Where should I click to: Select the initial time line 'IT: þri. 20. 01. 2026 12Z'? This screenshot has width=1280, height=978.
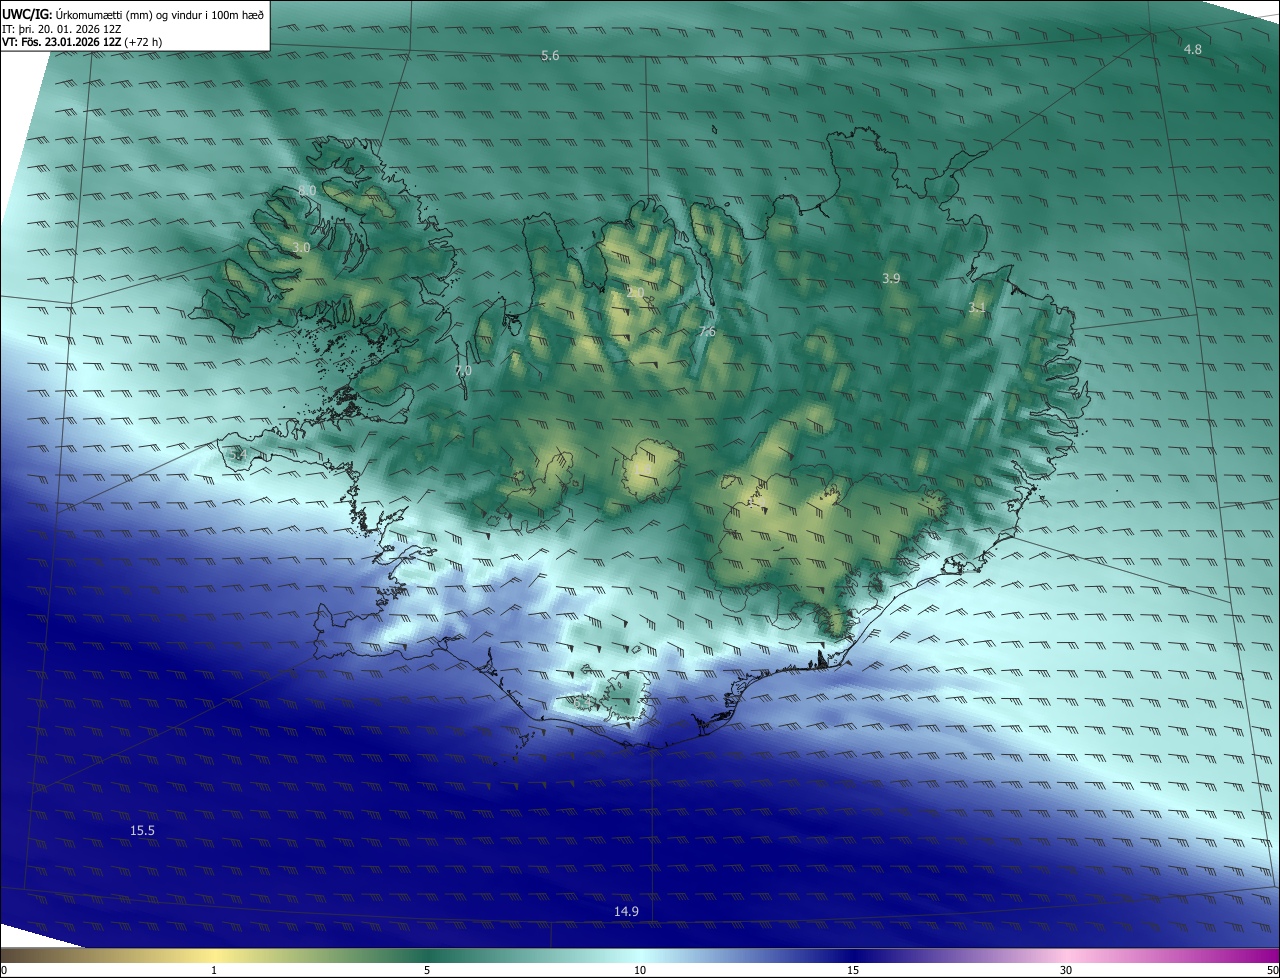pyautogui.click(x=62, y=28)
